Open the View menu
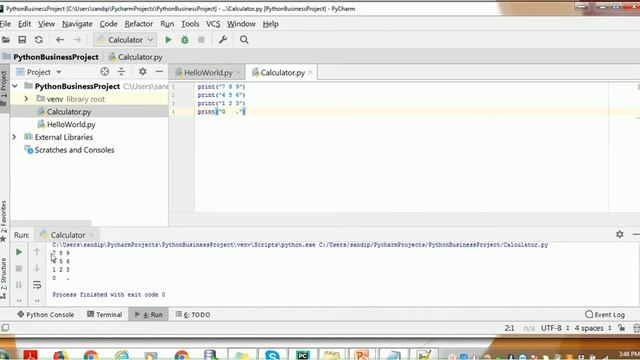This screenshot has width=640, height=360. 46,24
